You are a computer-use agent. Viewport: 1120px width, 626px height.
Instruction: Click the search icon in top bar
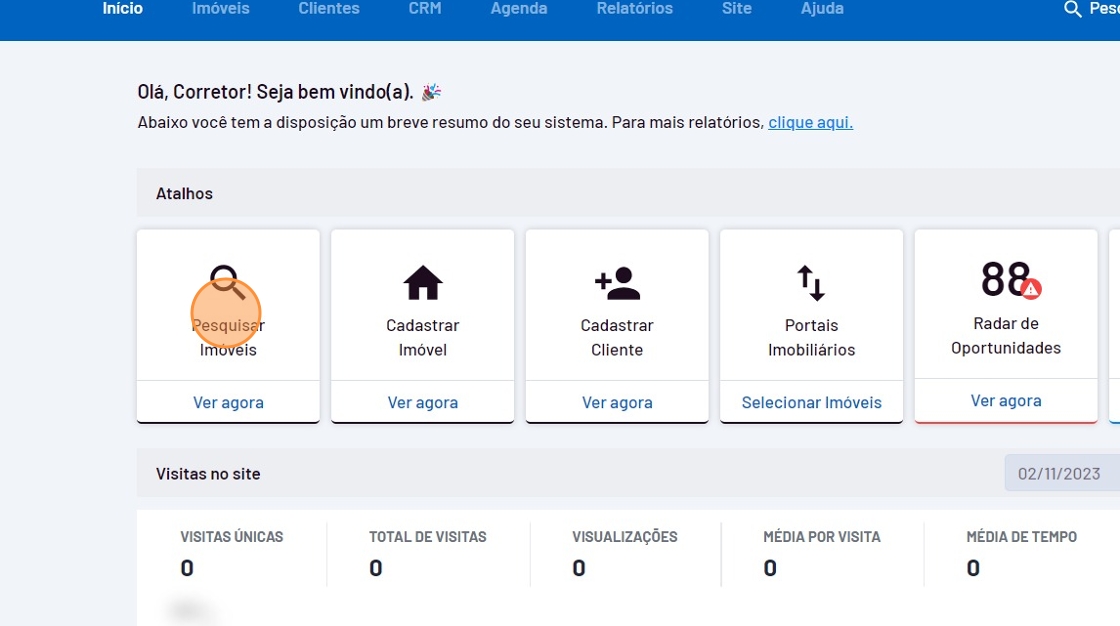(x=1072, y=9)
